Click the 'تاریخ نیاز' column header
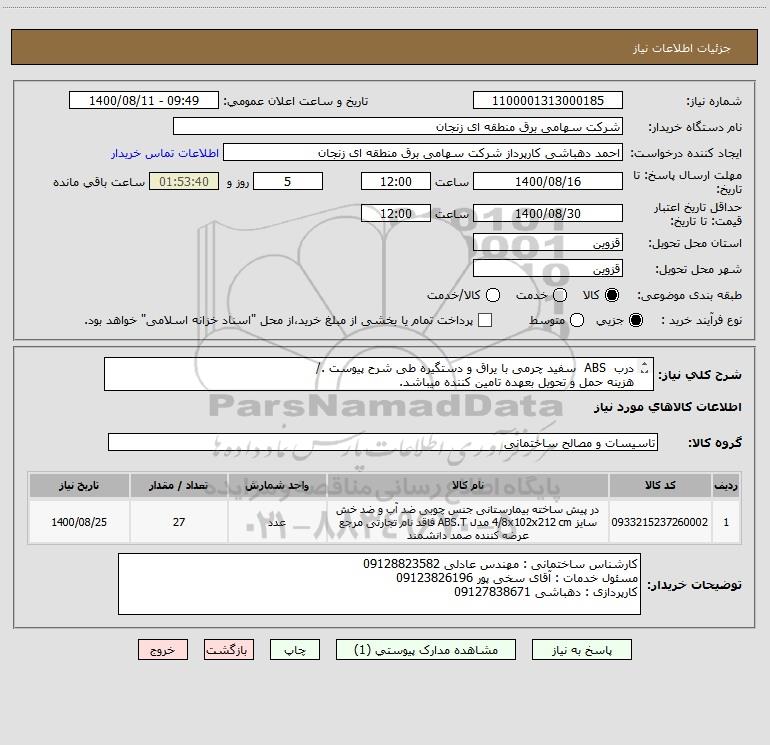Image resolution: width=770 pixels, height=745 pixels. (79, 485)
